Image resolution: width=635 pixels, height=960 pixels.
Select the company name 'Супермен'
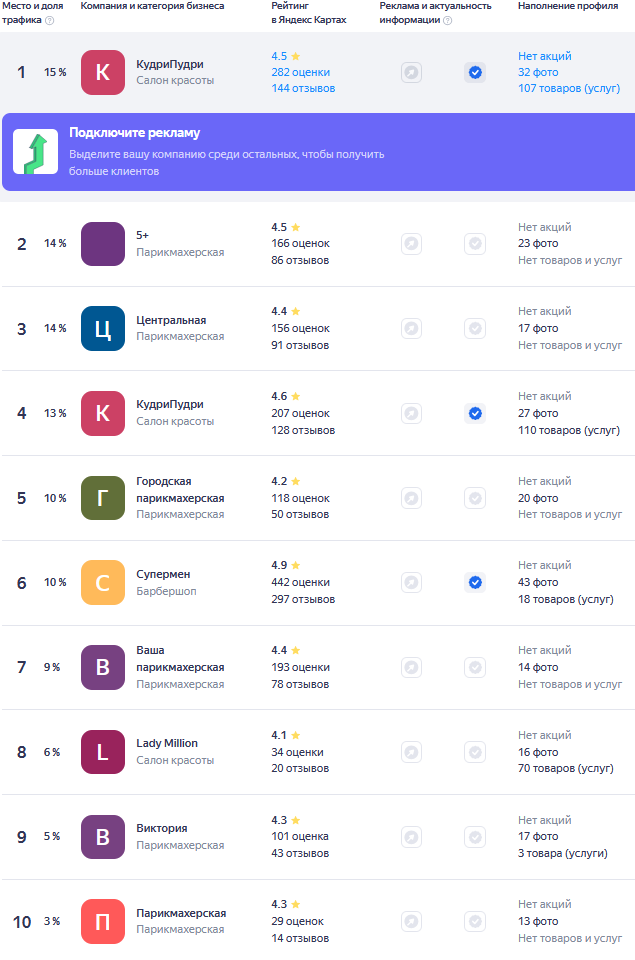[x=163, y=574]
